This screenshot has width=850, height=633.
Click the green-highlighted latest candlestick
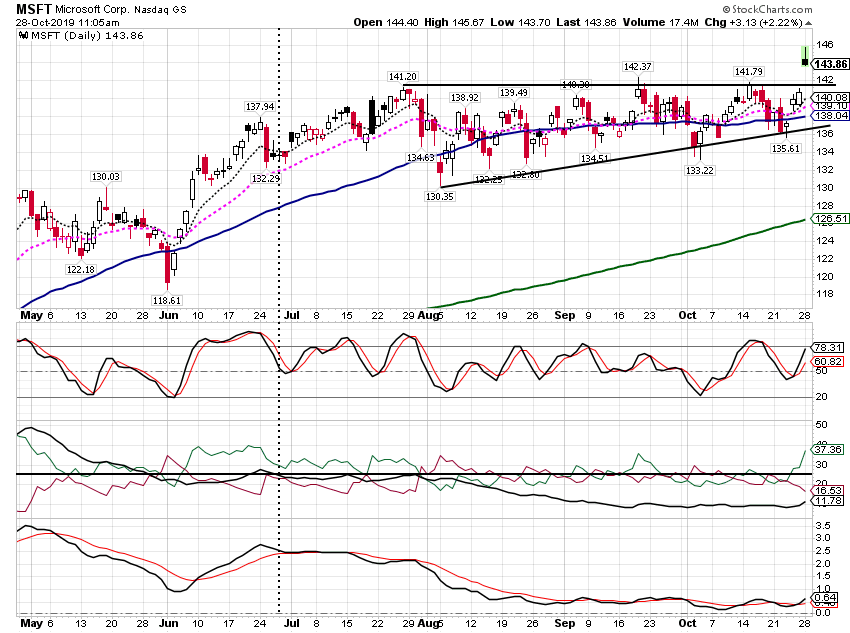pyautogui.click(x=805, y=57)
